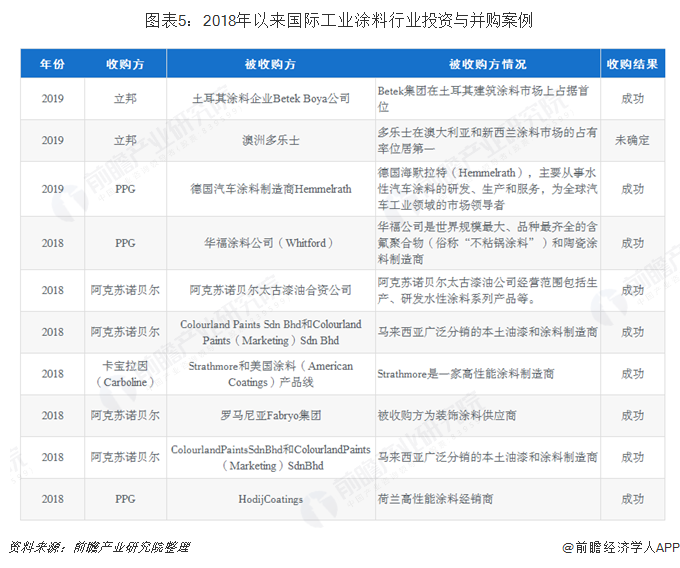Viewport: 680px width, 568px height.
Task: Select the "被收购方情况" column header
Action: click(487, 64)
